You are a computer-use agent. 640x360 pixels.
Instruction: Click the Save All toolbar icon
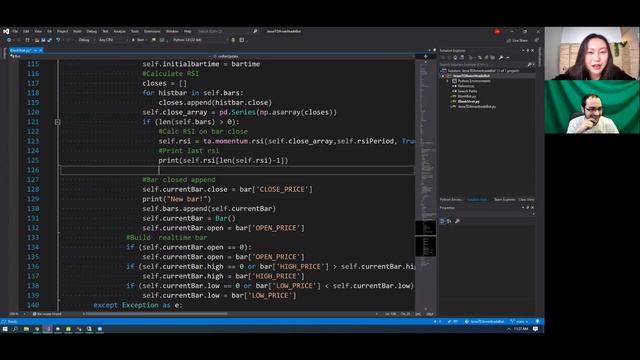tap(49, 40)
